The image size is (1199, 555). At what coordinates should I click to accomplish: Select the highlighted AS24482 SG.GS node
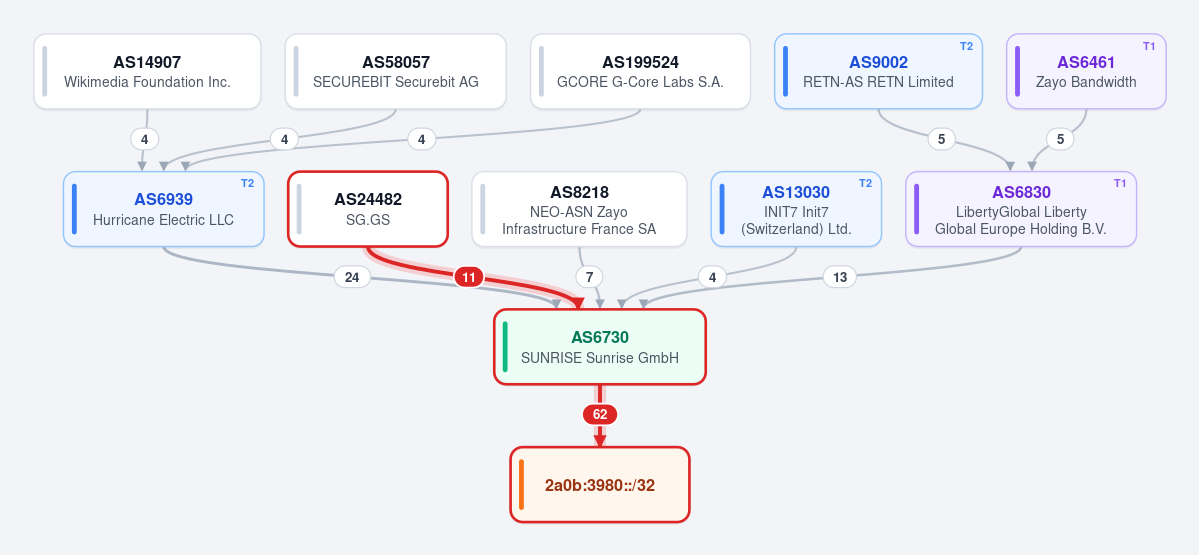tap(368, 209)
